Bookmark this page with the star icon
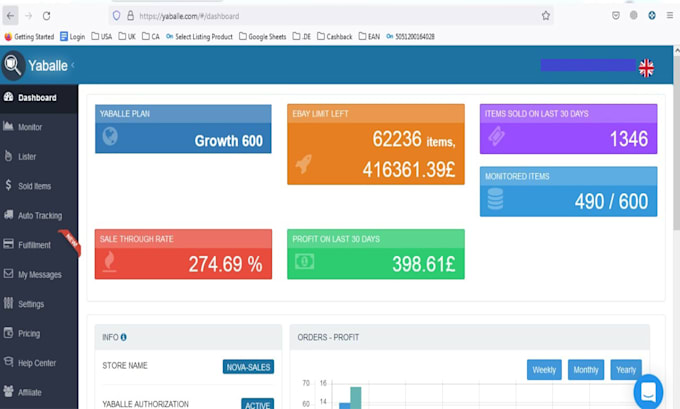680x409 pixels. [546, 16]
